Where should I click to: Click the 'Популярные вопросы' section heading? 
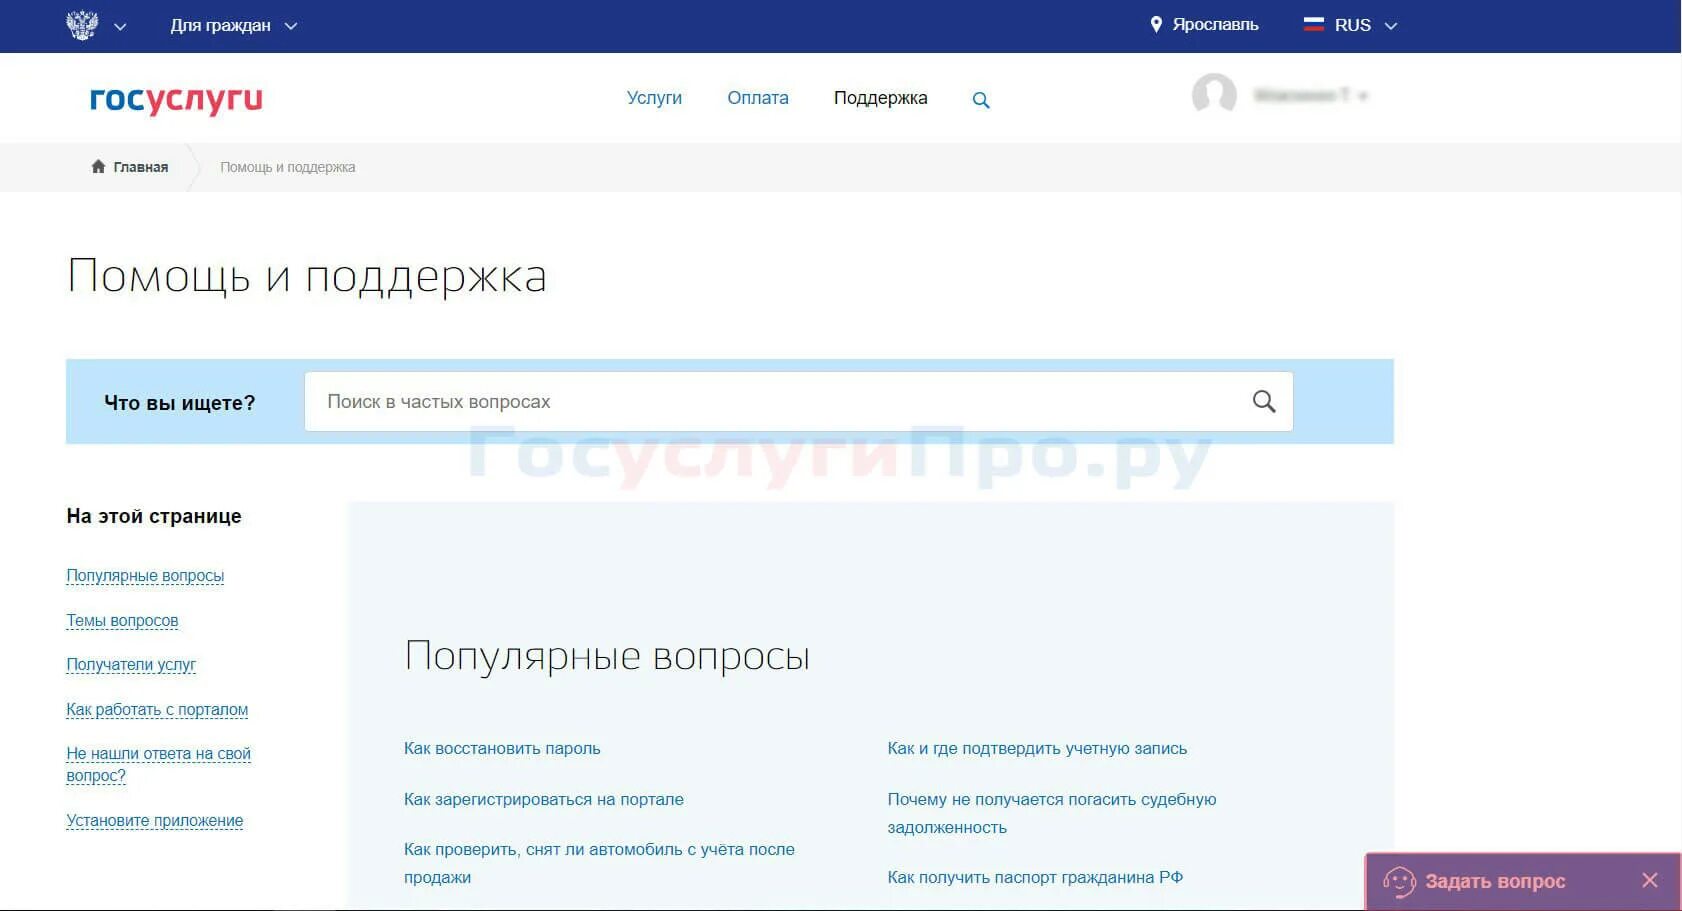[x=607, y=657]
